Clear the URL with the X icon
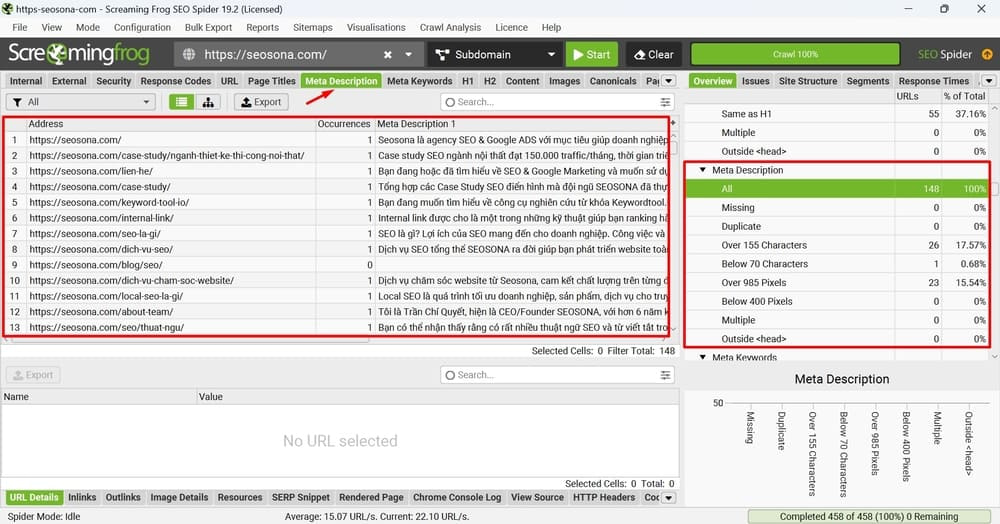Viewport: 1000px width, 524px height. coord(388,55)
